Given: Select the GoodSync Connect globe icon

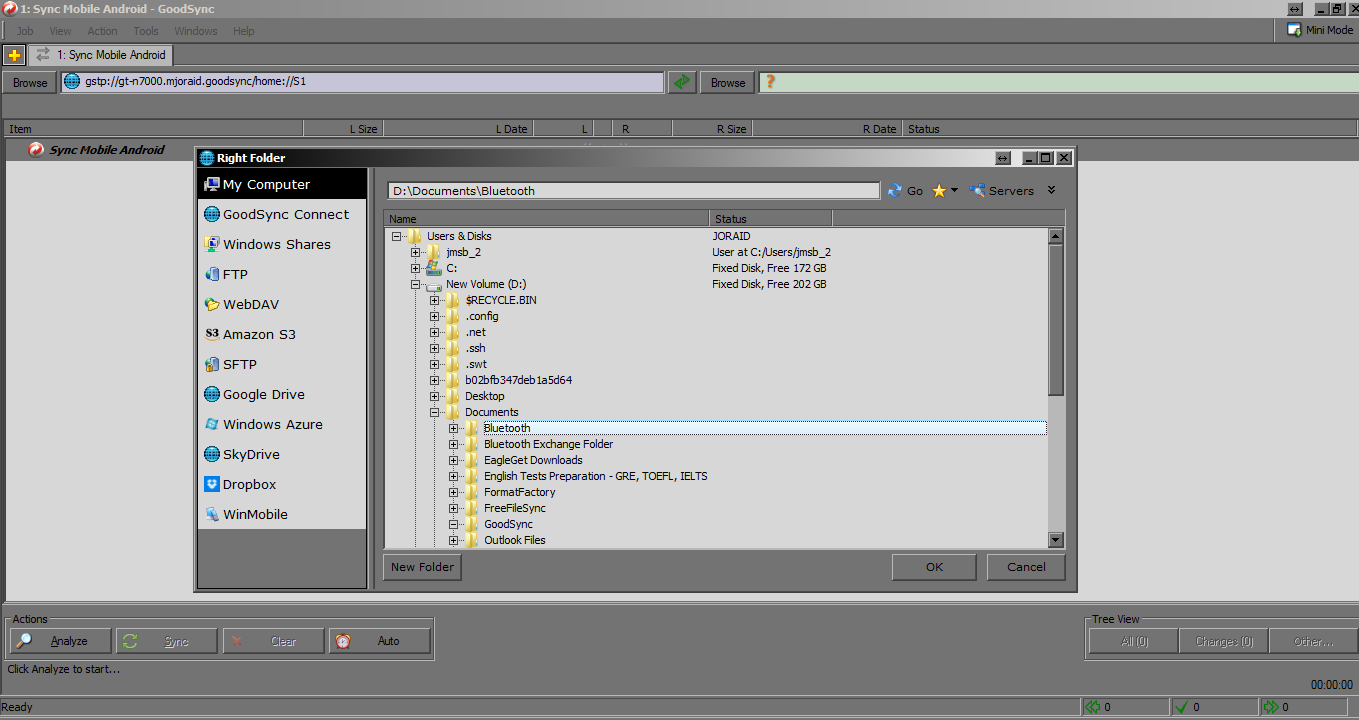Looking at the screenshot, I should (x=212, y=214).
